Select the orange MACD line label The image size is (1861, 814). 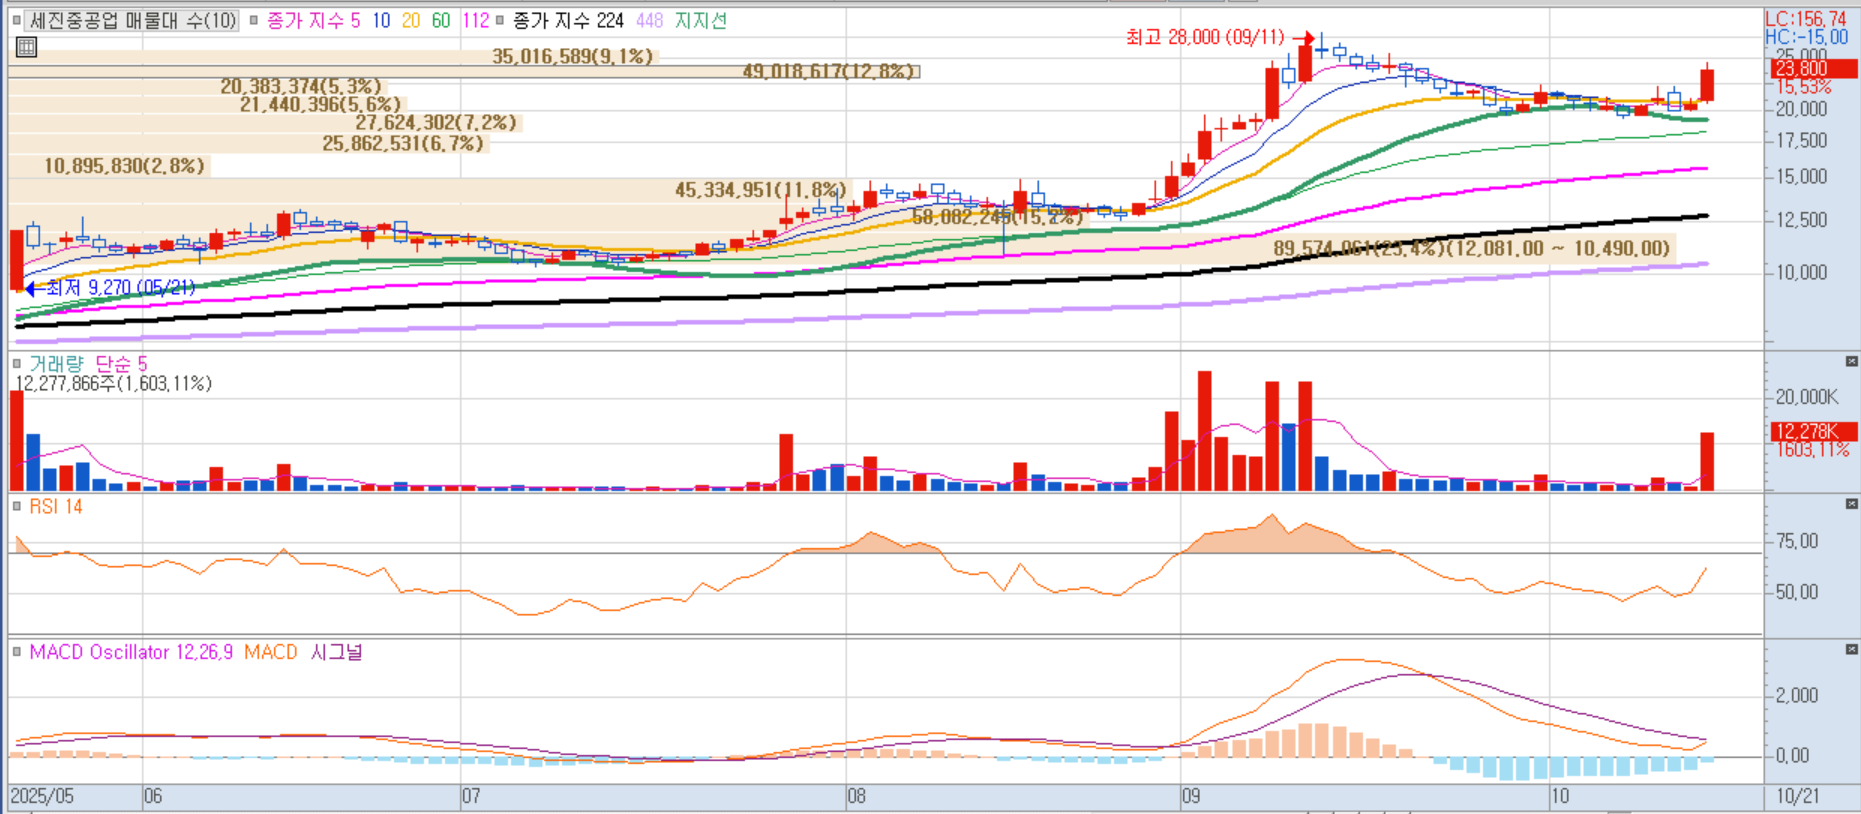[270, 652]
